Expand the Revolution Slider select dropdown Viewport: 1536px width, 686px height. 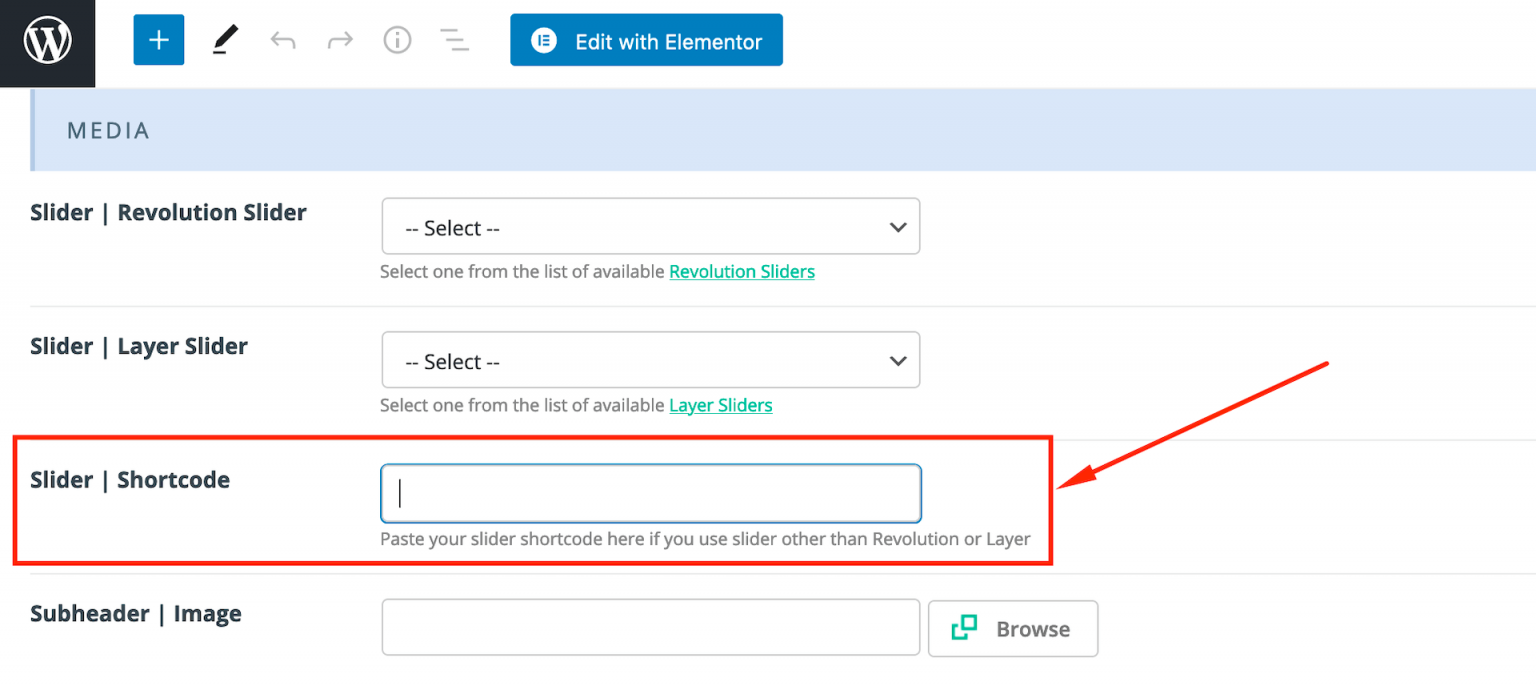(x=651, y=227)
